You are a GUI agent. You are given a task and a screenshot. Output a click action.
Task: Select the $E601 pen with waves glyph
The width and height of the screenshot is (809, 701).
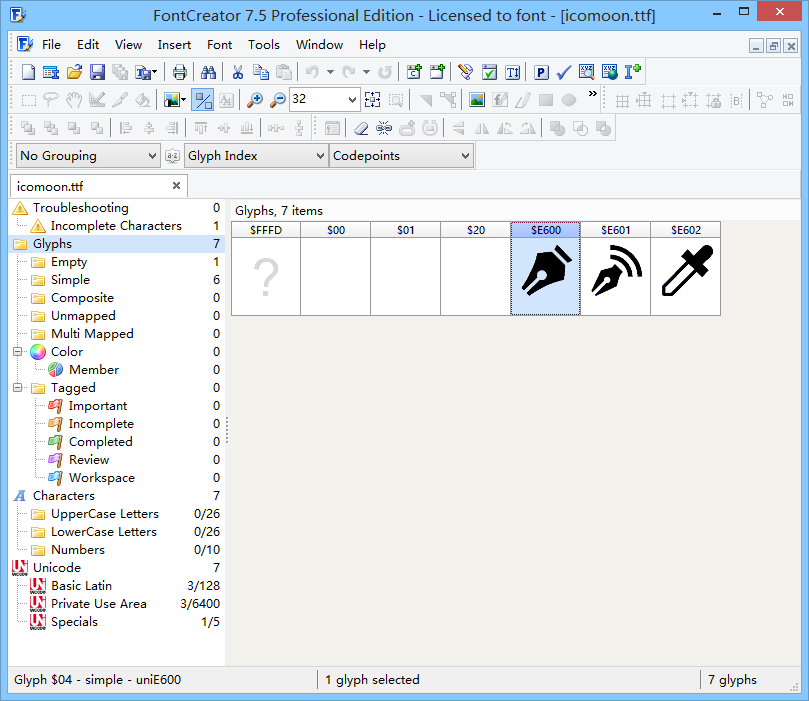(x=616, y=268)
